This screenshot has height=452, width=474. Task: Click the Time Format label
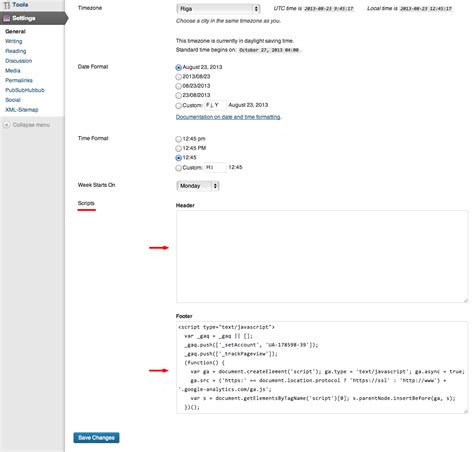pyautogui.click(x=93, y=138)
